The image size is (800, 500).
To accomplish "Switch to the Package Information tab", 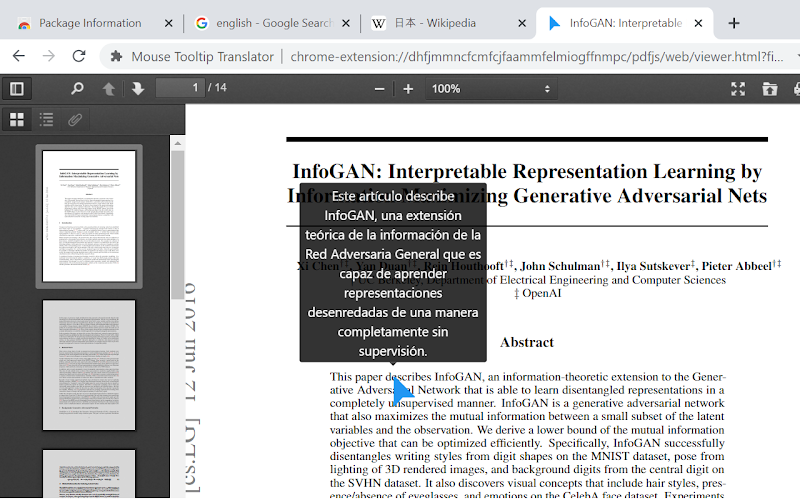I will pyautogui.click(x=90, y=23).
